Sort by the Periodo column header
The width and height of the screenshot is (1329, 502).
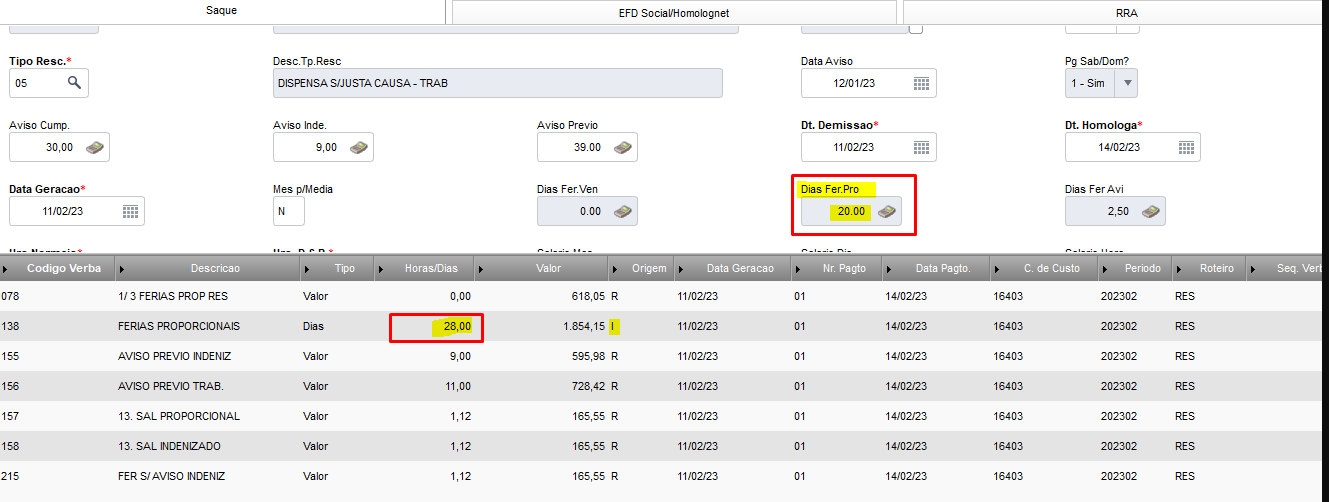[1143, 268]
